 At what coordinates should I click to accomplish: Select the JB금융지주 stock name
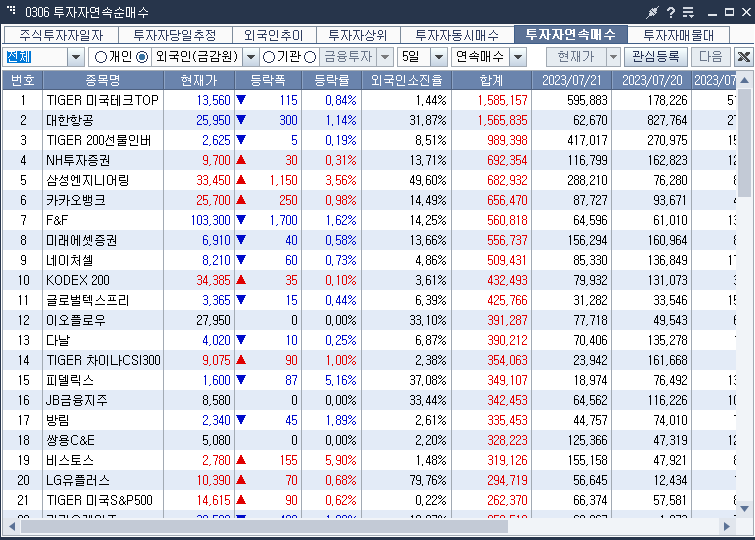coord(76,400)
